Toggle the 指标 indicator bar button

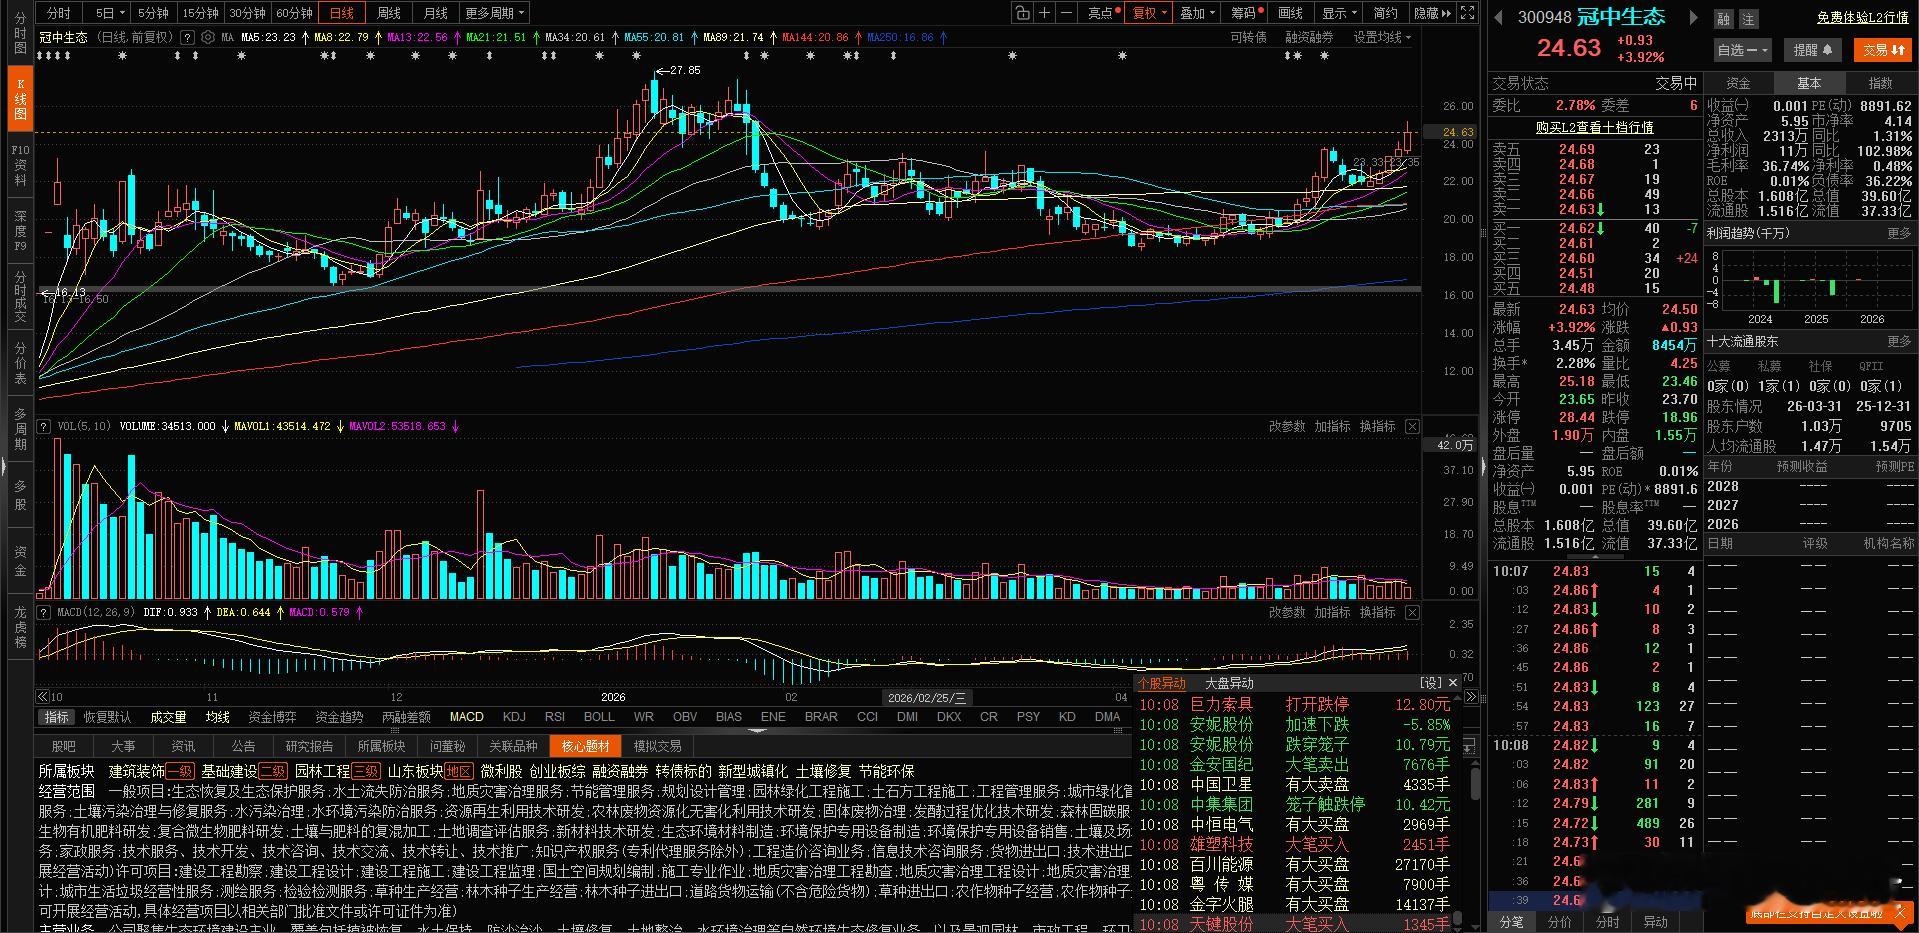(x=56, y=717)
